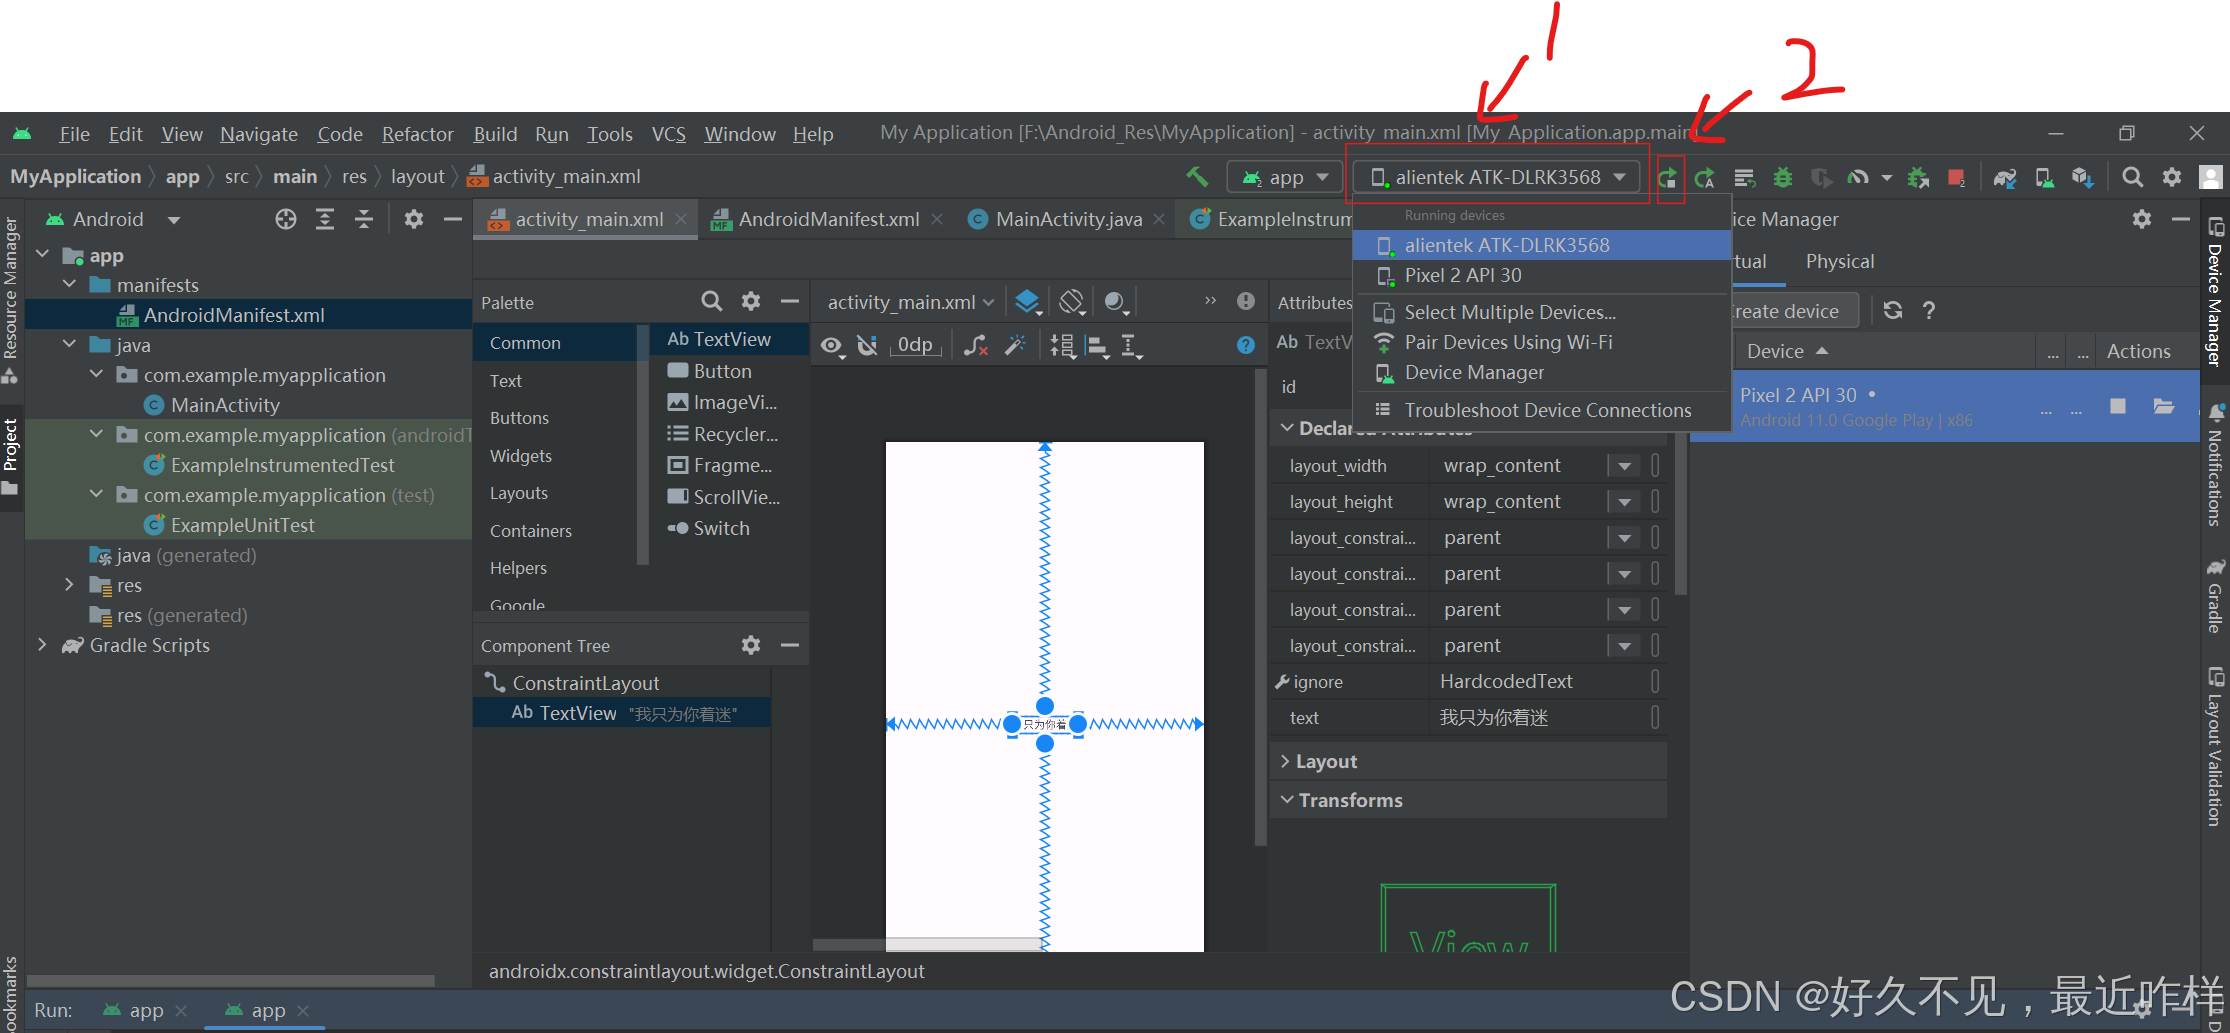Open Android project view selector dropdown
Screen dimensions: 2230x1033
point(113,219)
